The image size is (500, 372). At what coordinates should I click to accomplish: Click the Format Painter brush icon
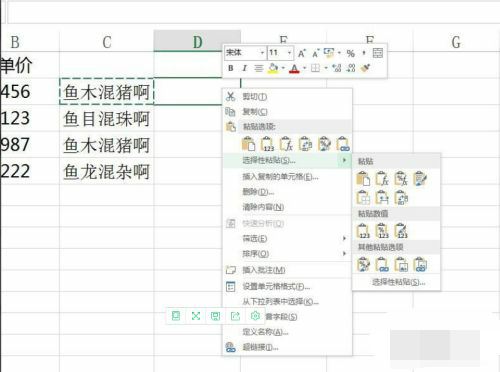pos(365,68)
